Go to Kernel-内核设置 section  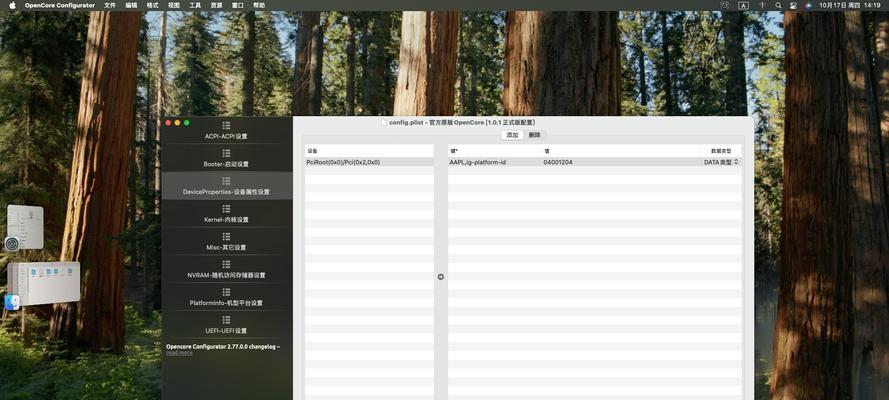click(226, 220)
